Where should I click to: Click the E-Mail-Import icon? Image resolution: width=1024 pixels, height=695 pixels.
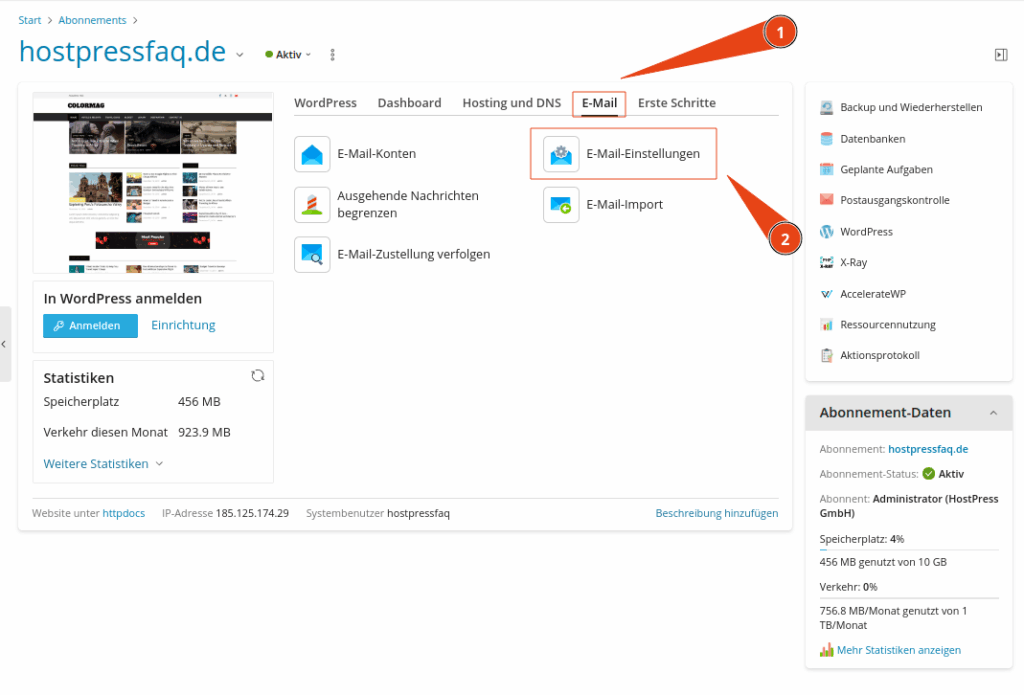click(x=561, y=204)
